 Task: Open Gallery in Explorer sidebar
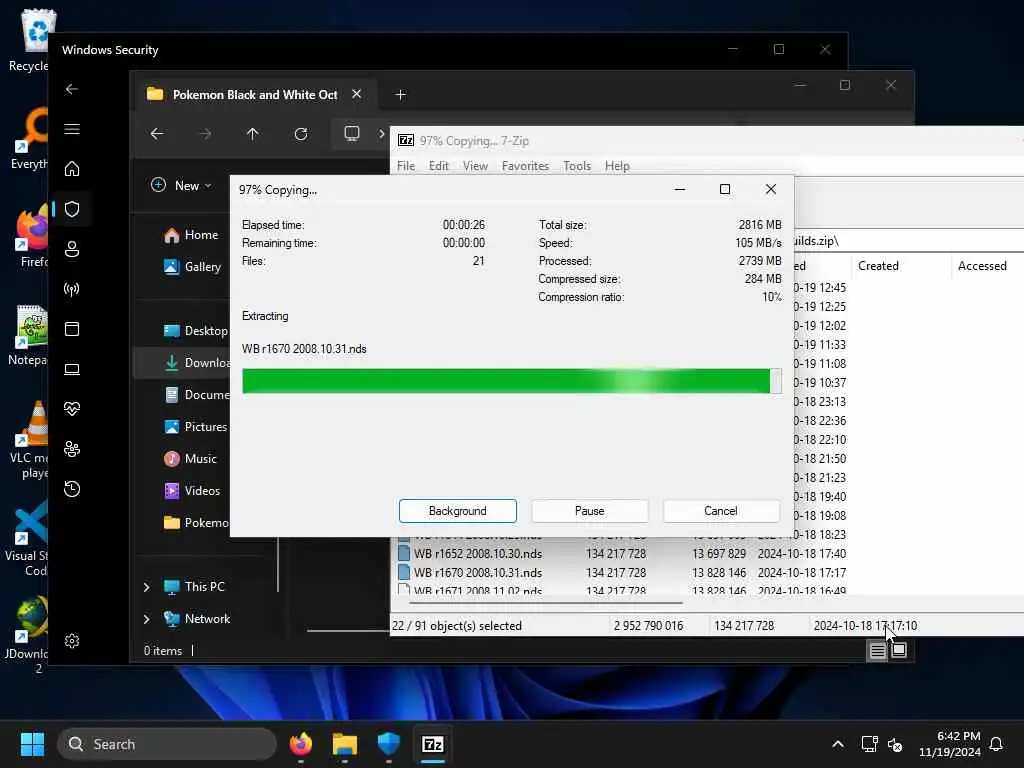click(193, 267)
